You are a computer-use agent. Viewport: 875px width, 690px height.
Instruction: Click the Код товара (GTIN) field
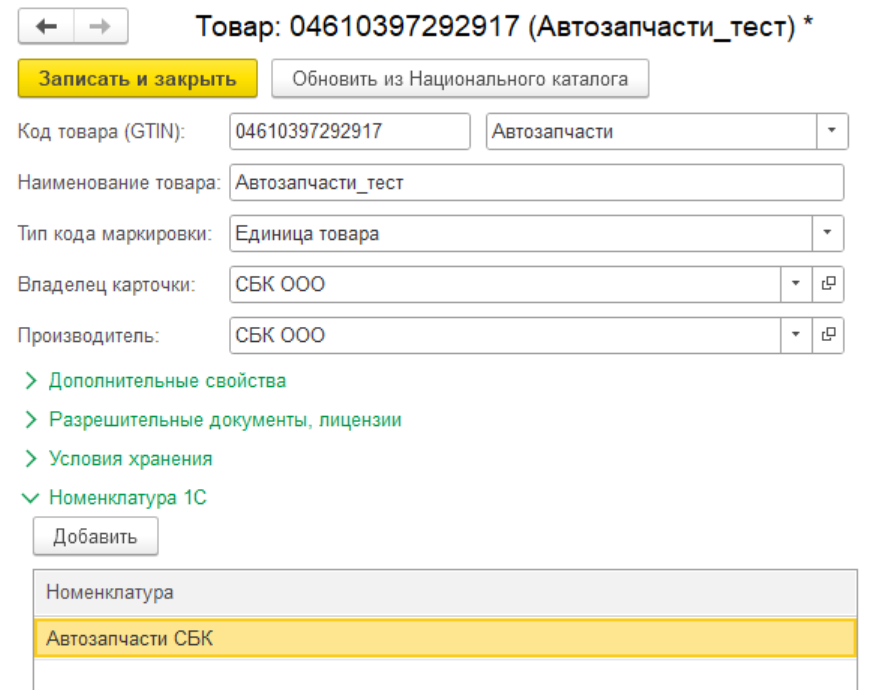point(348,131)
